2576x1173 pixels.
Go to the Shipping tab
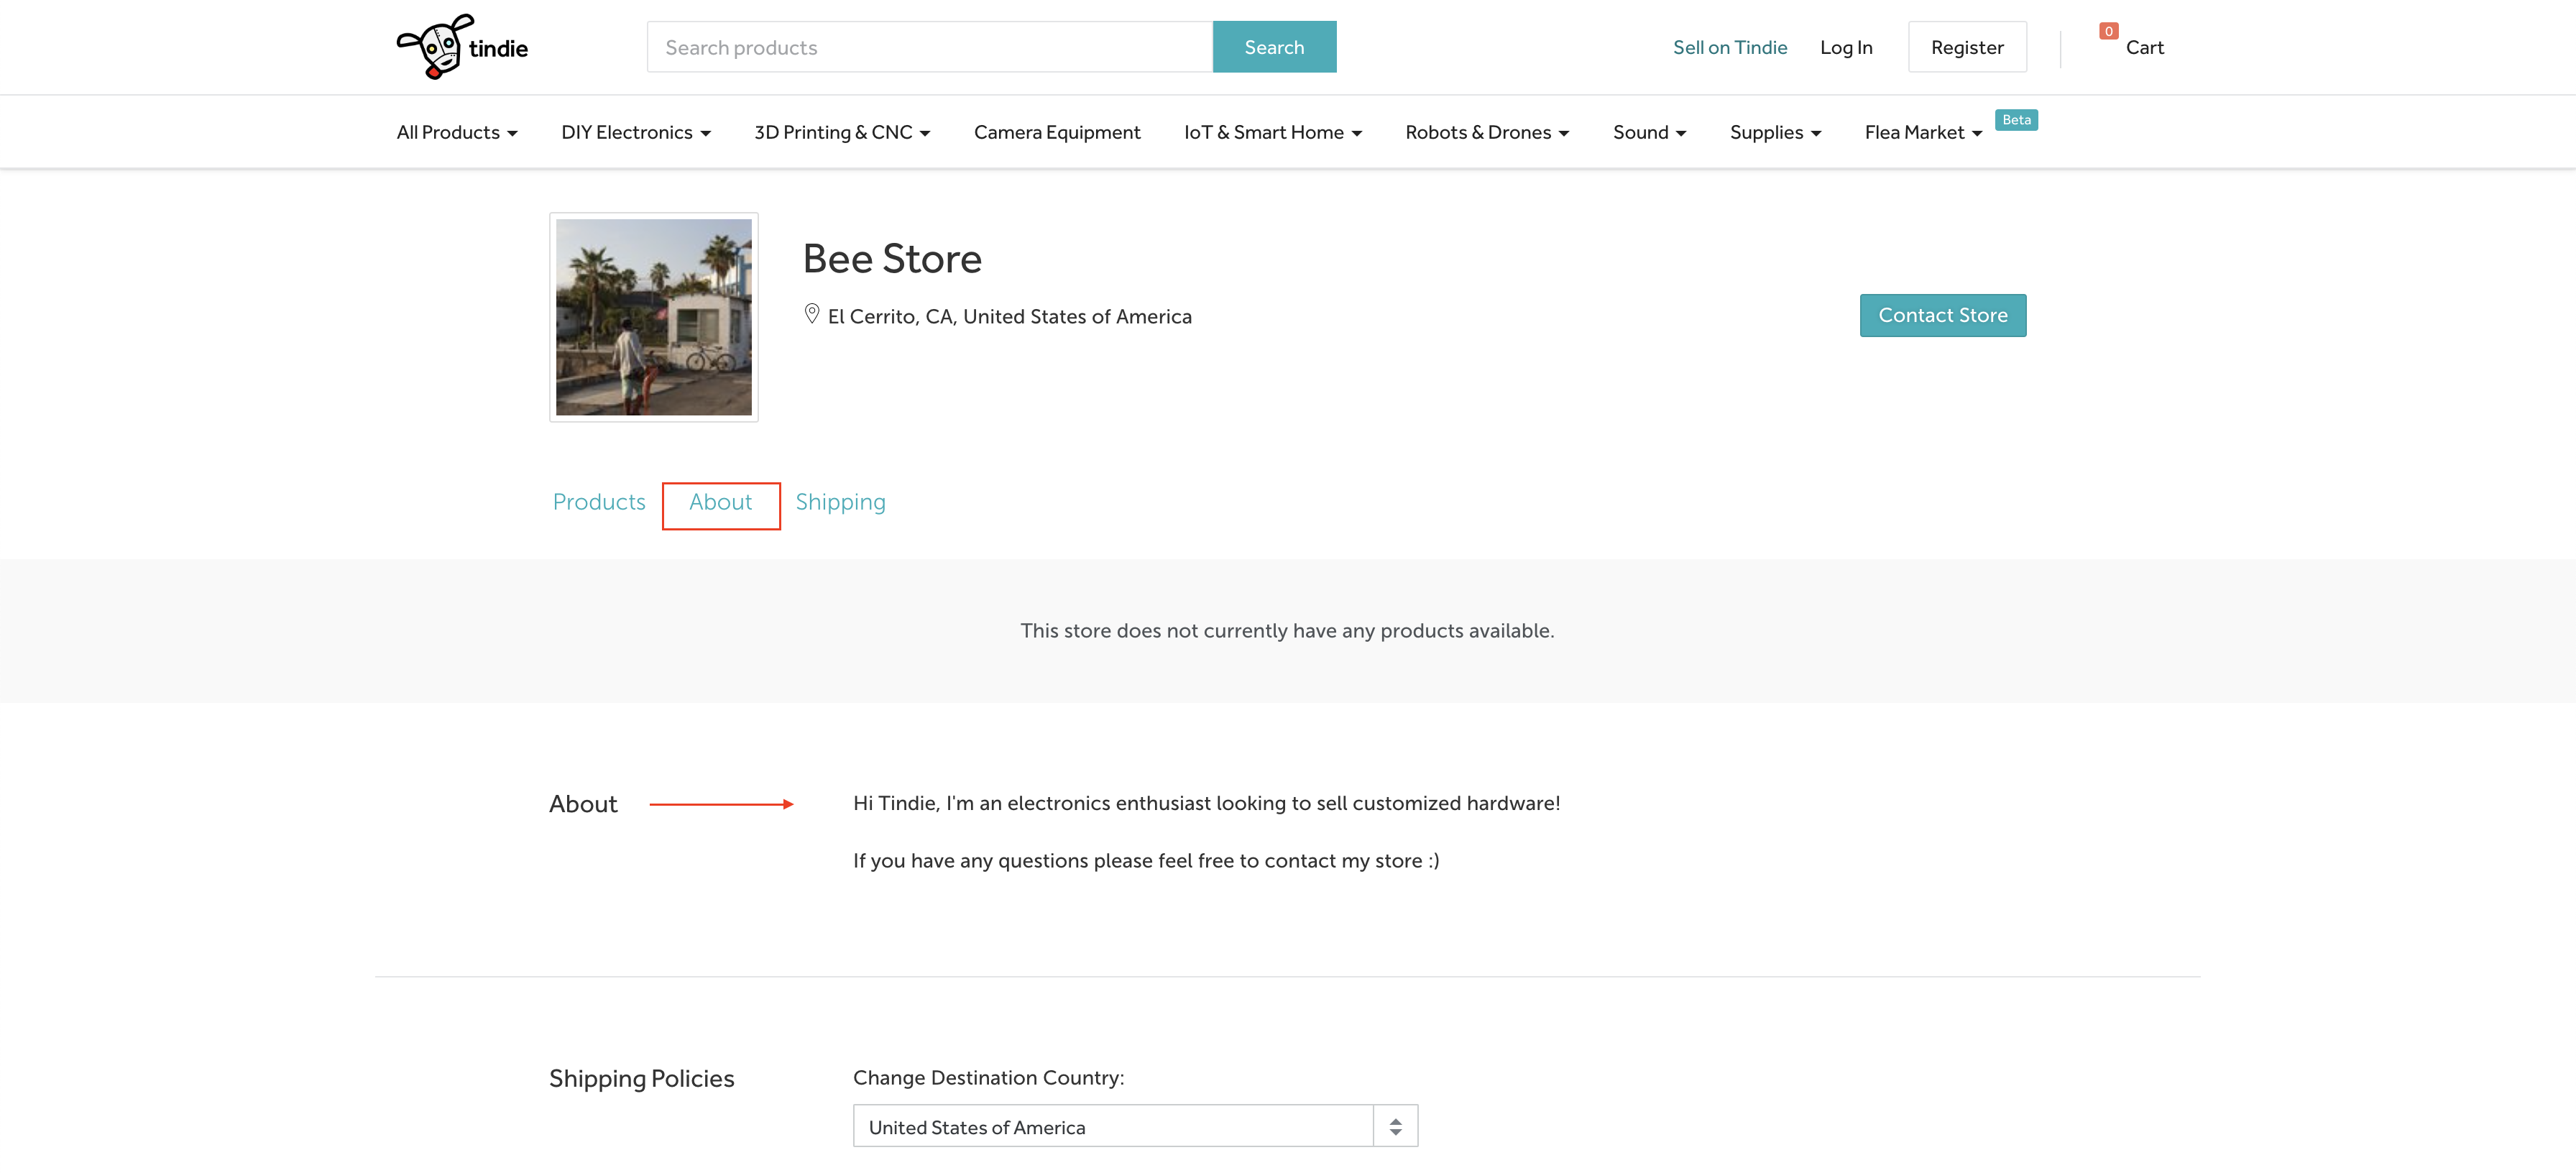point(840,502)
